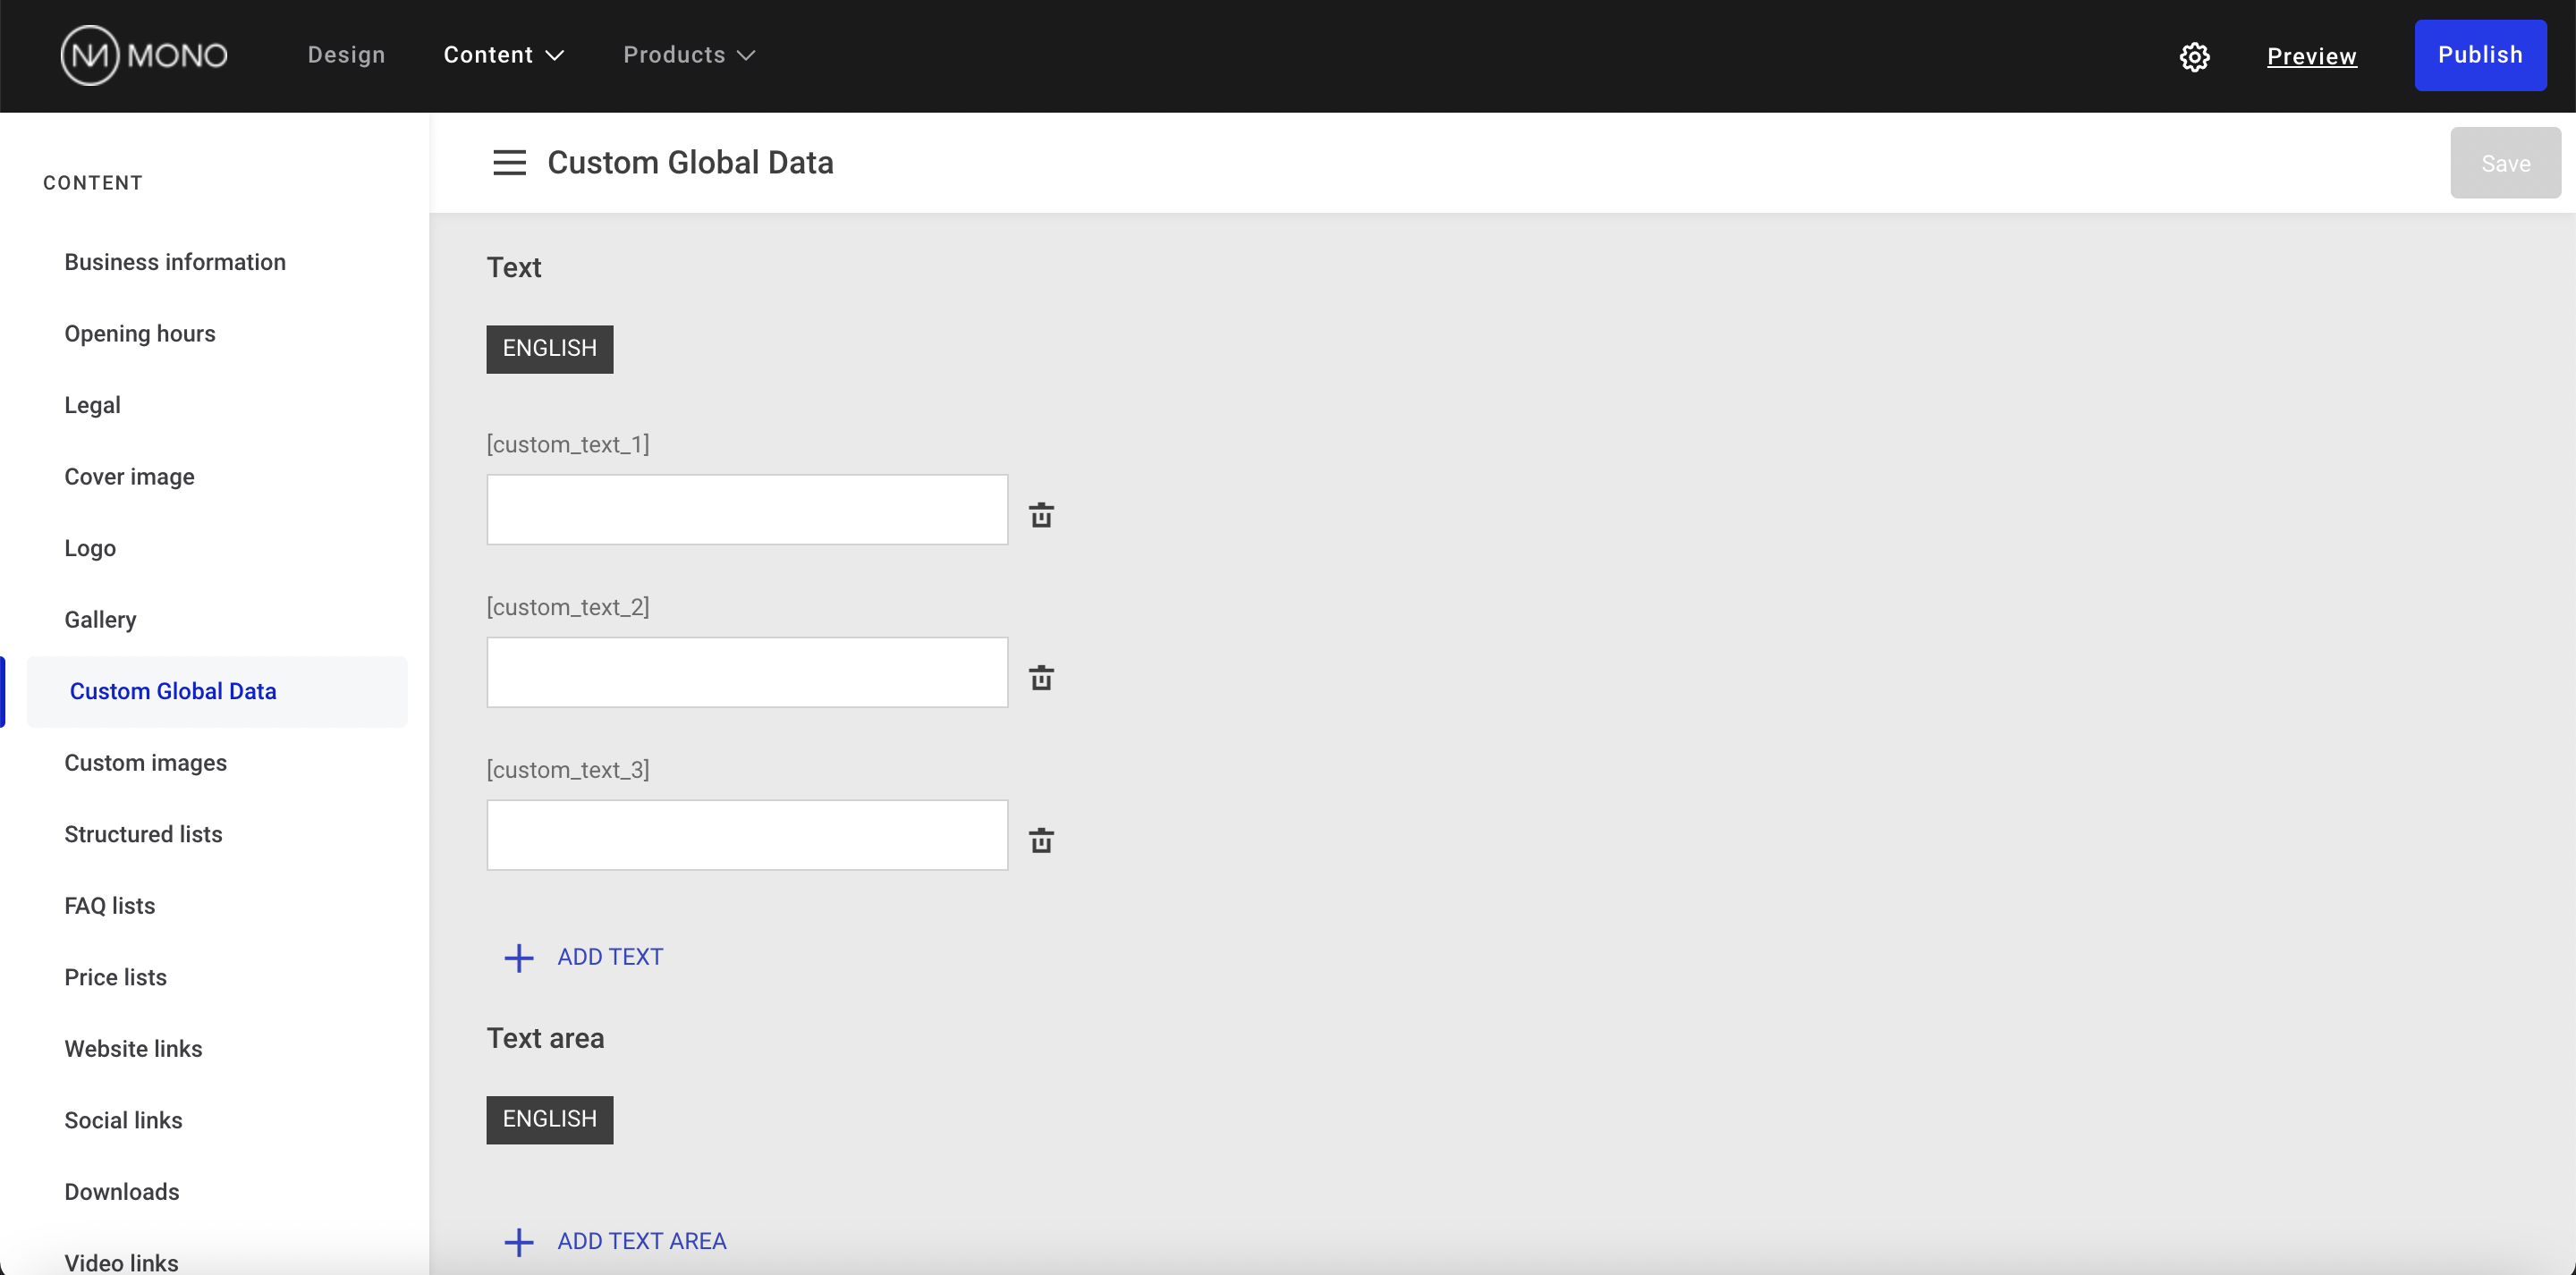Select the ENGLISH language tab under Text
Image resolution: width=2576 pixels, height=1275 pixels.
(549, 349)
